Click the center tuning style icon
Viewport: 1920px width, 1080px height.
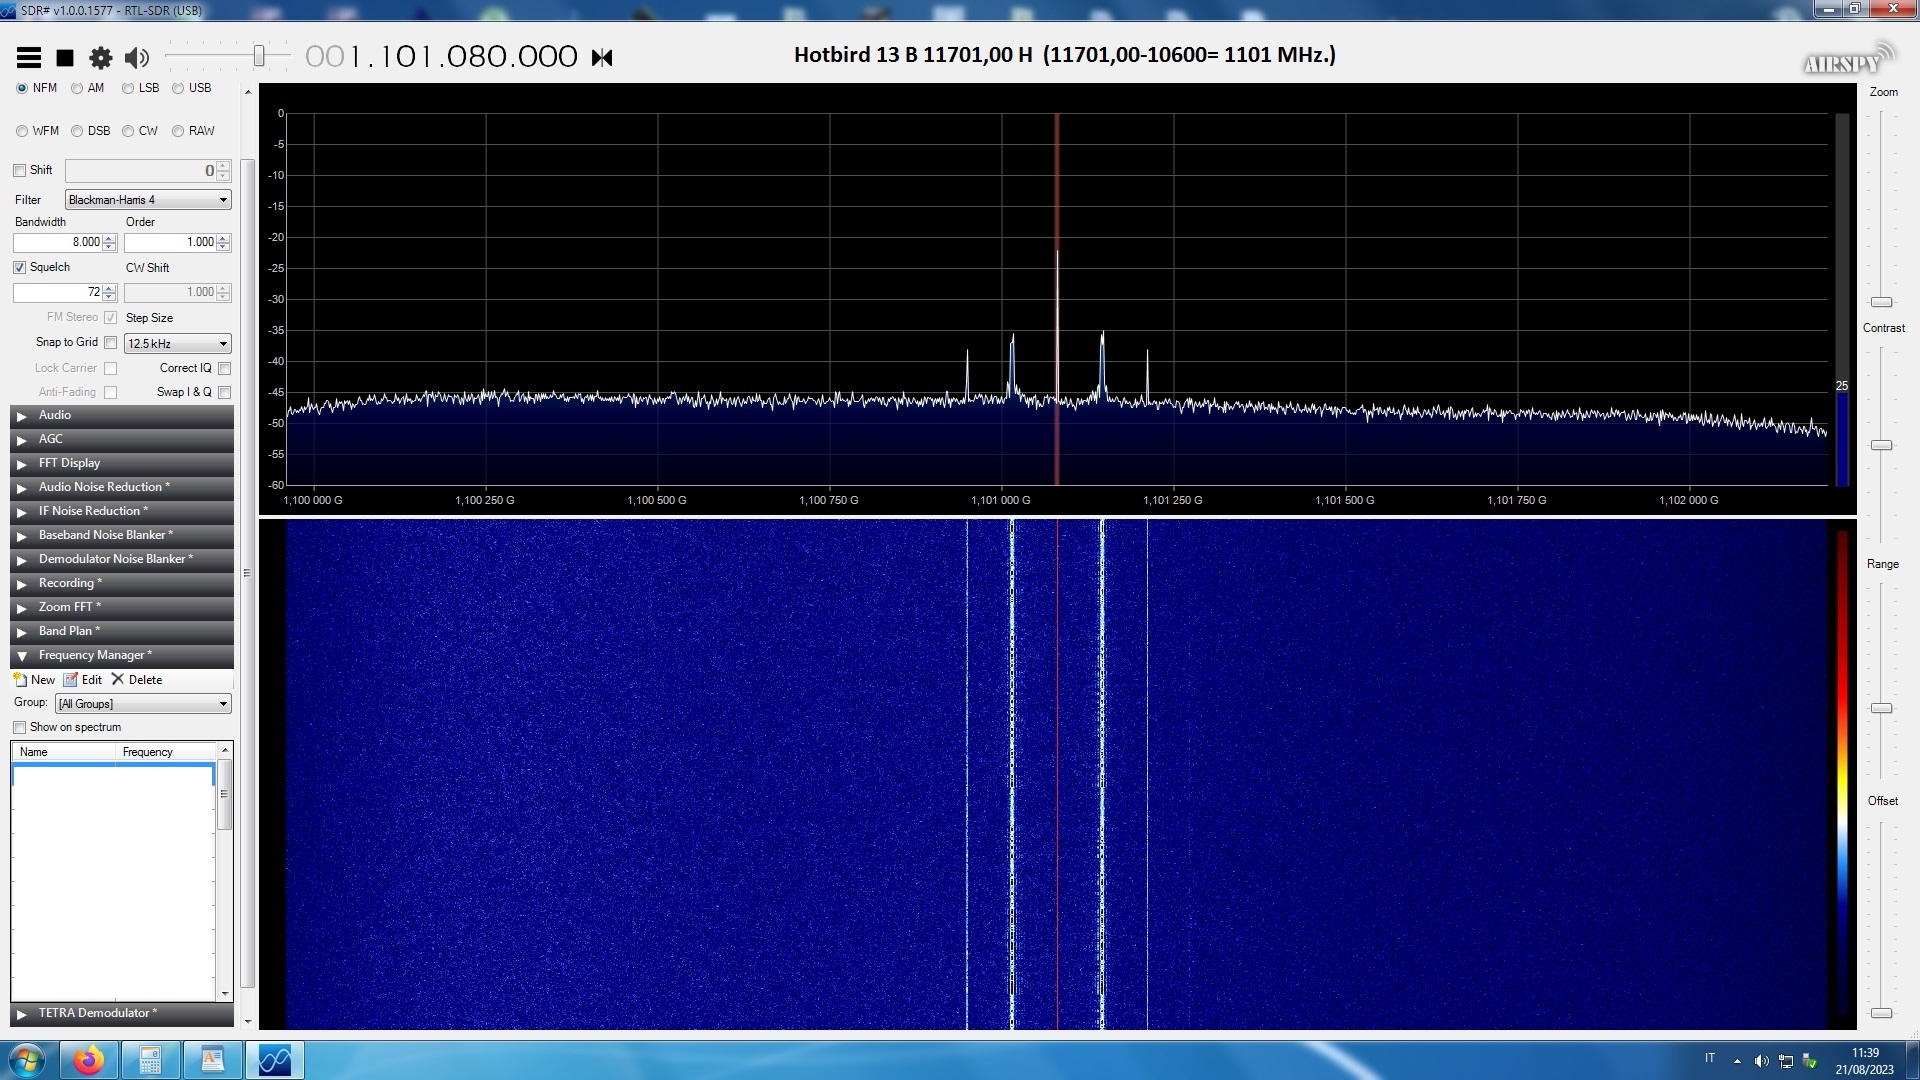602,58
